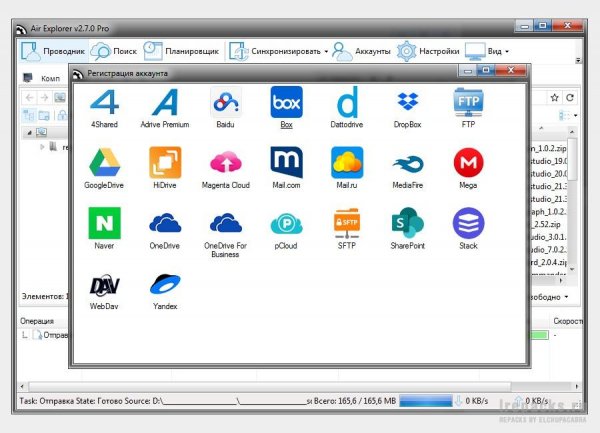Select the Отправка operation row

click(47, 335)
